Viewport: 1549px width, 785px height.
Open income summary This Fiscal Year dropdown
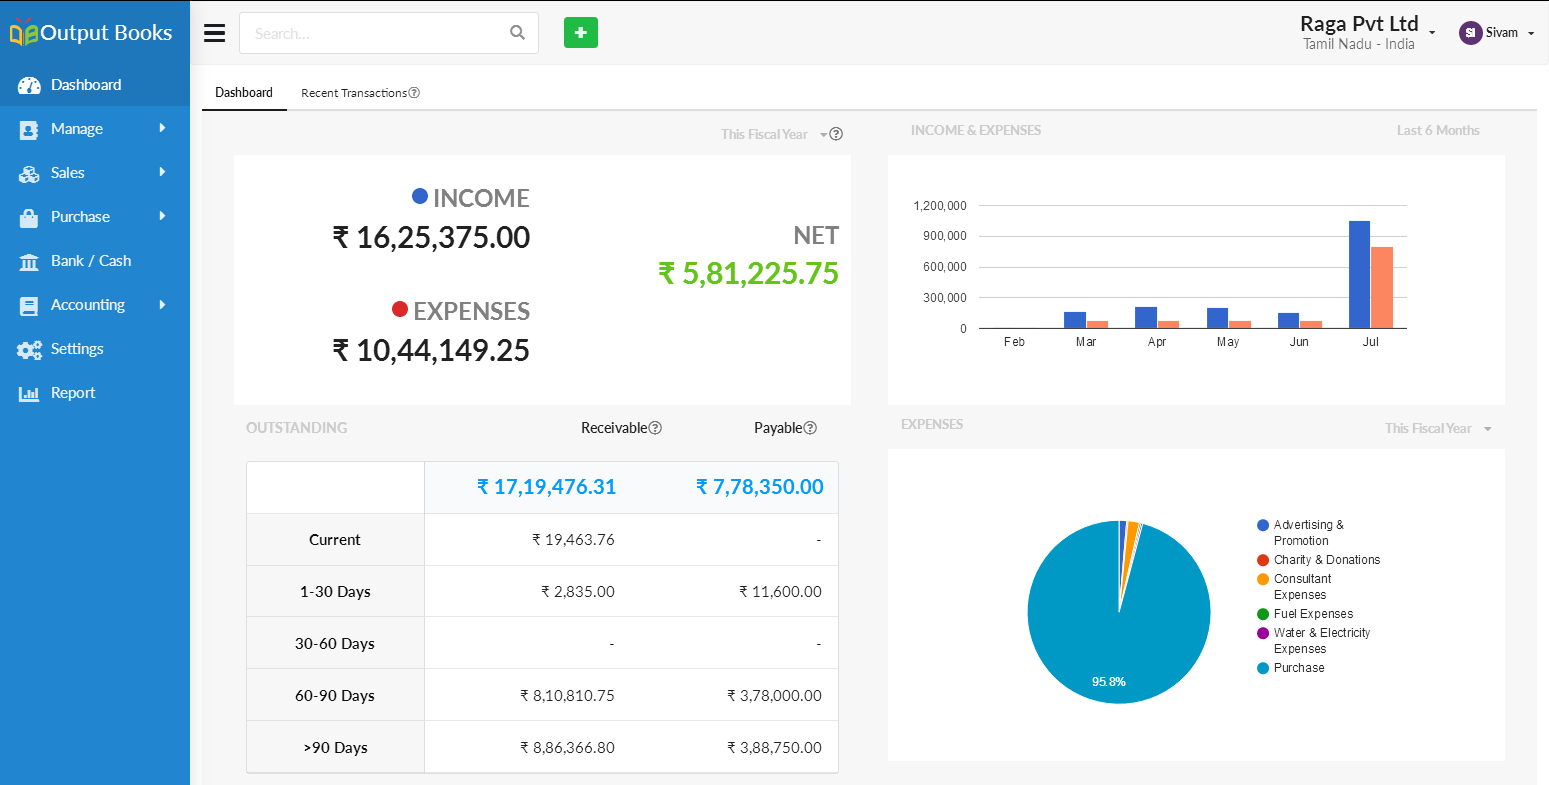(x=774, y=134)
